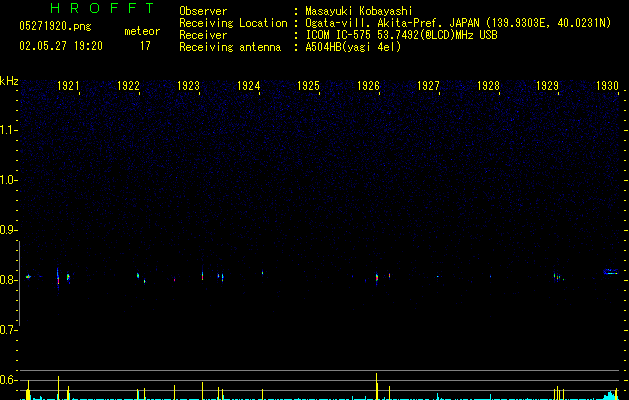
Task: Click the tallest yellow intensity spike at 1926
Action: point(377,386)
